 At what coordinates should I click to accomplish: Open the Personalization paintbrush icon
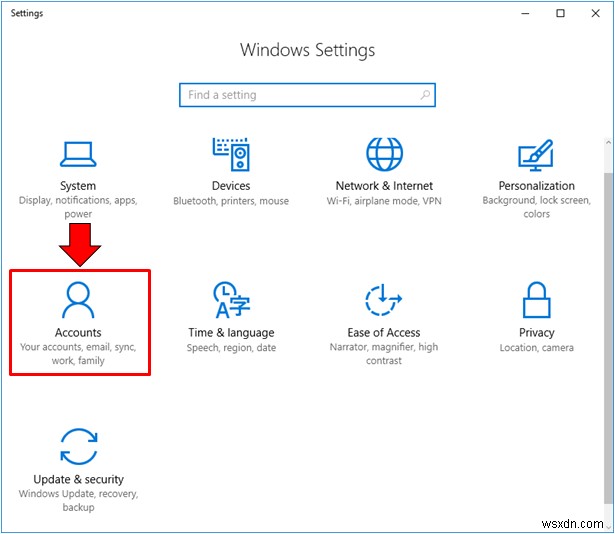(x=536, y=155)
